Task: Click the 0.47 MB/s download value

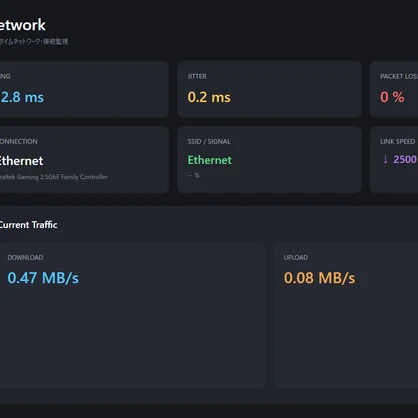Action: [x=43, y=278]
